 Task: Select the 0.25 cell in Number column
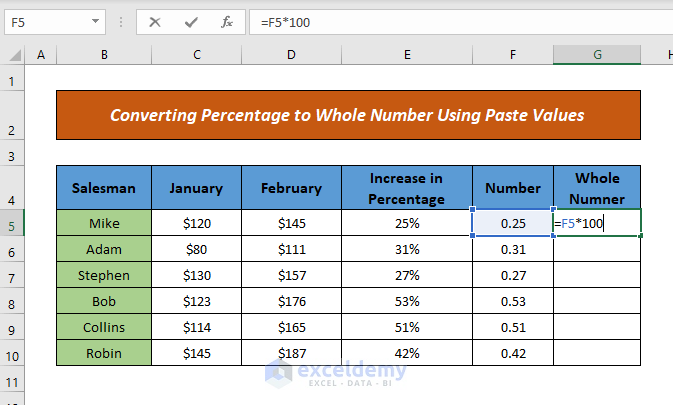tap(512, 223)
